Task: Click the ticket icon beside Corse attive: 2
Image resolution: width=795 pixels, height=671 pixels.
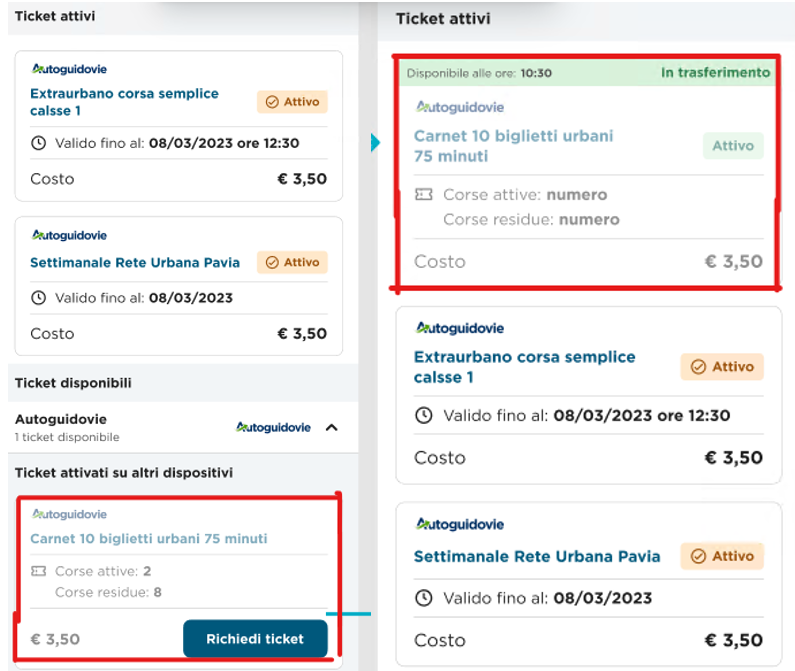Action: point(39,571)
